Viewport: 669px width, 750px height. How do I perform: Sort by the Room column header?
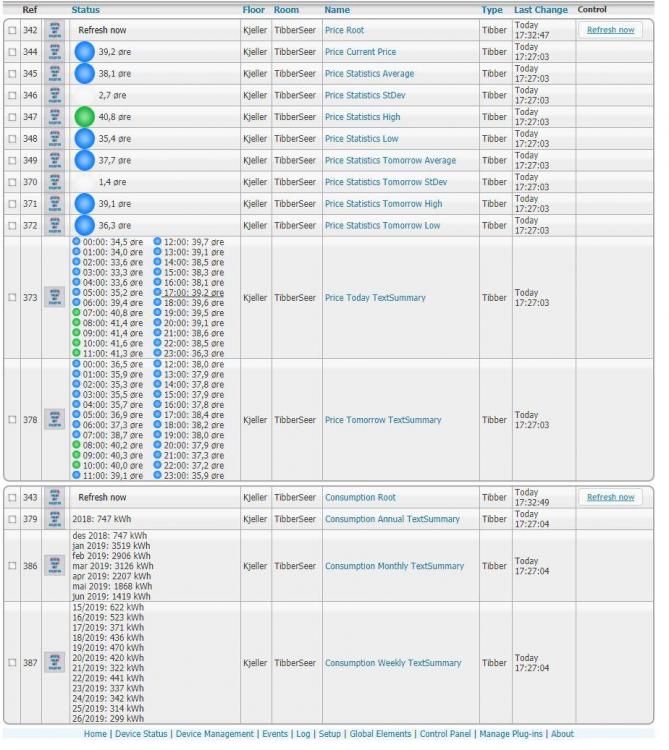coord(286,10)
